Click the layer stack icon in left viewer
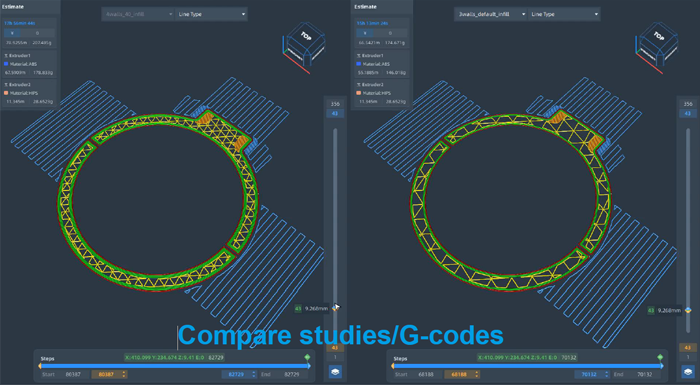Viewport: 700px width, 385px height. coord(335,372)
